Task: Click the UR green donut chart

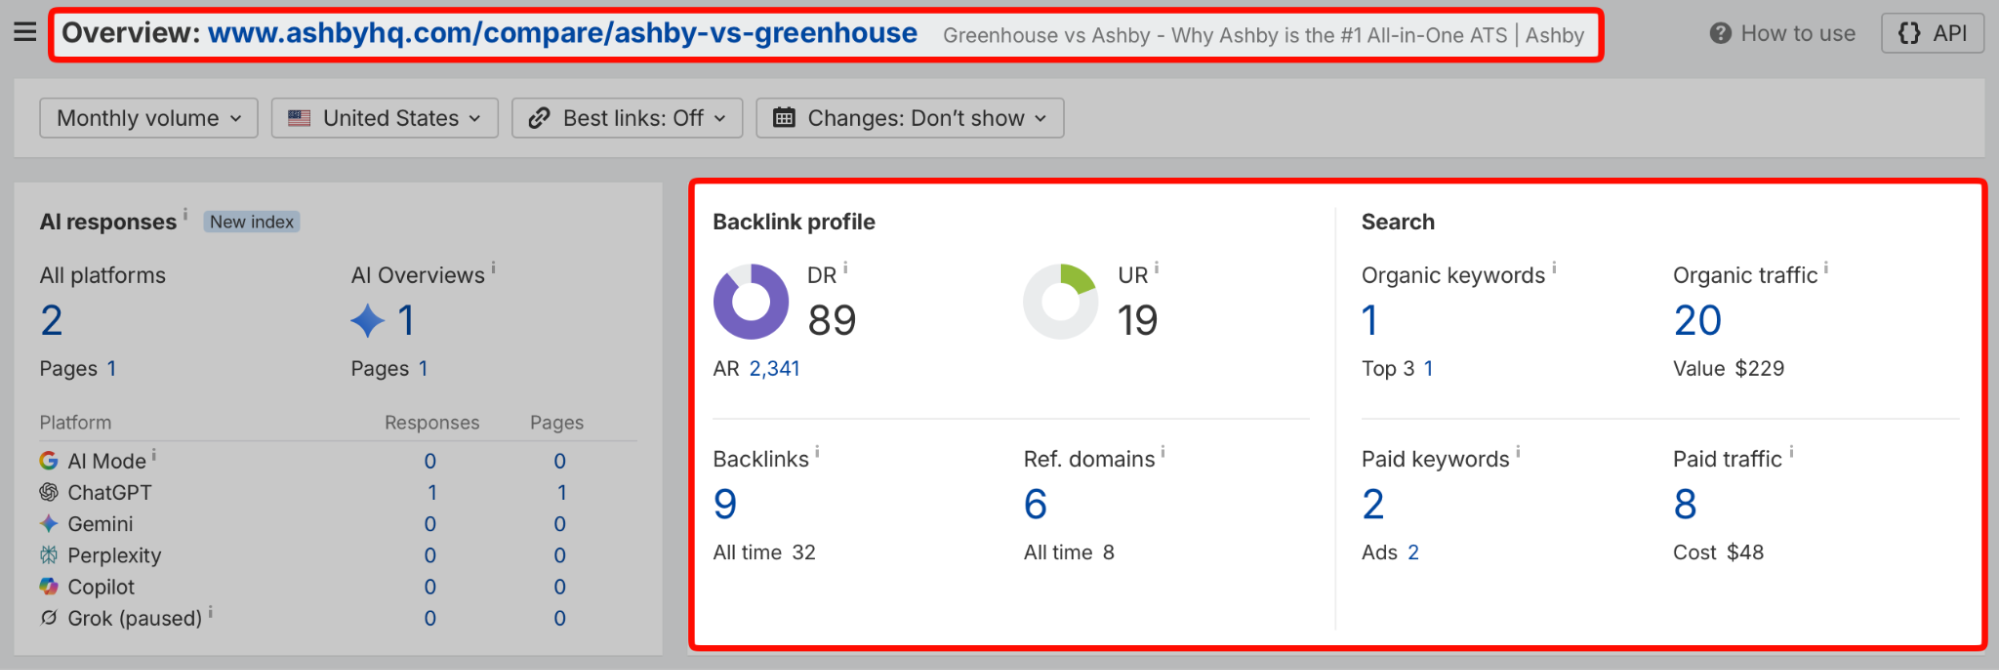Action: click(x=1061, y=302)
